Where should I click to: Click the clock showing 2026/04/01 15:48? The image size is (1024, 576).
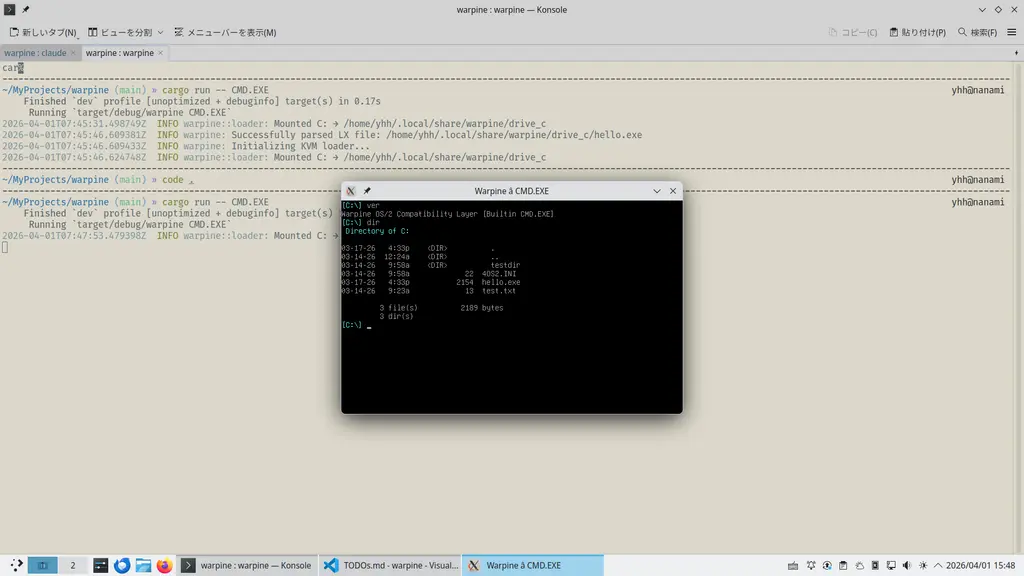coord(981,565)
